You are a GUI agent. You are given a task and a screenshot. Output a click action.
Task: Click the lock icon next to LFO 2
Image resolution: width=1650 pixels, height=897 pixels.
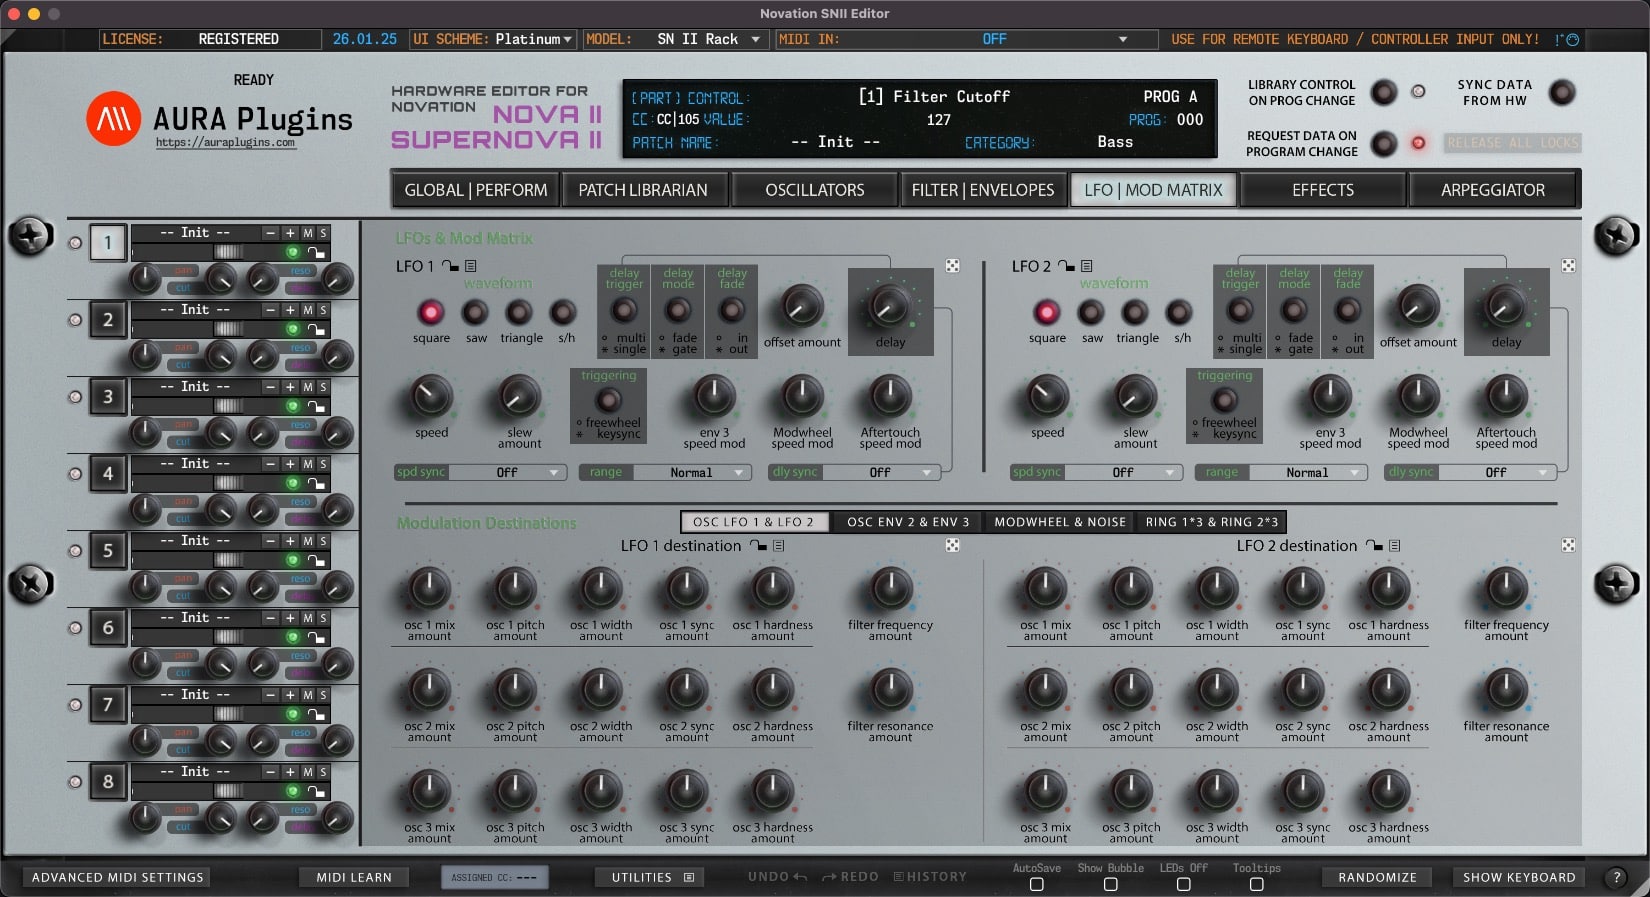1067,266
